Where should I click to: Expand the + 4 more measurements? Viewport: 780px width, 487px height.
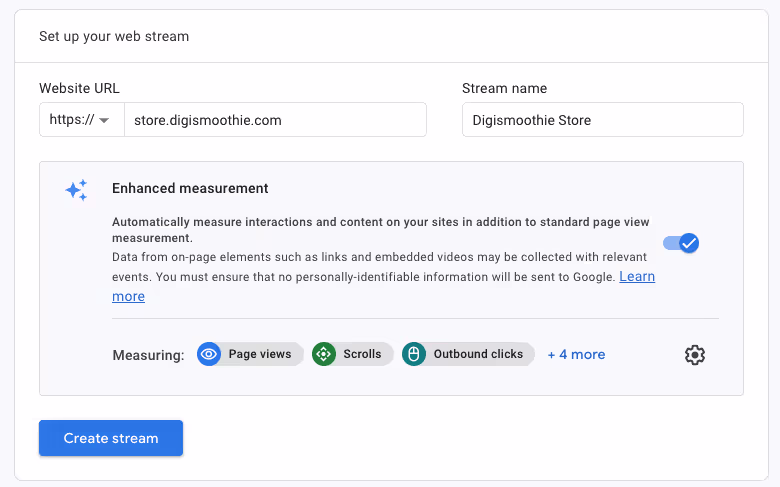pyautogui.click(x=576, y=354)
